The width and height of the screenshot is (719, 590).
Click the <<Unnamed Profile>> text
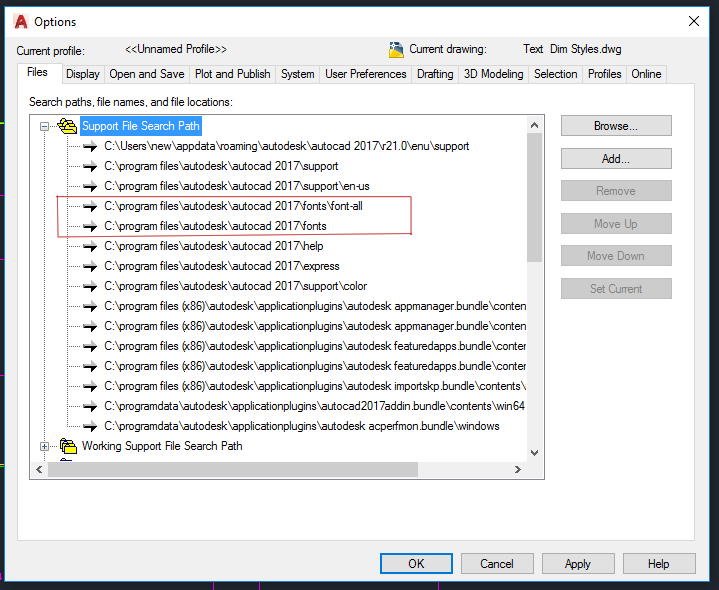pyautogui.click(x=176, y=49)
